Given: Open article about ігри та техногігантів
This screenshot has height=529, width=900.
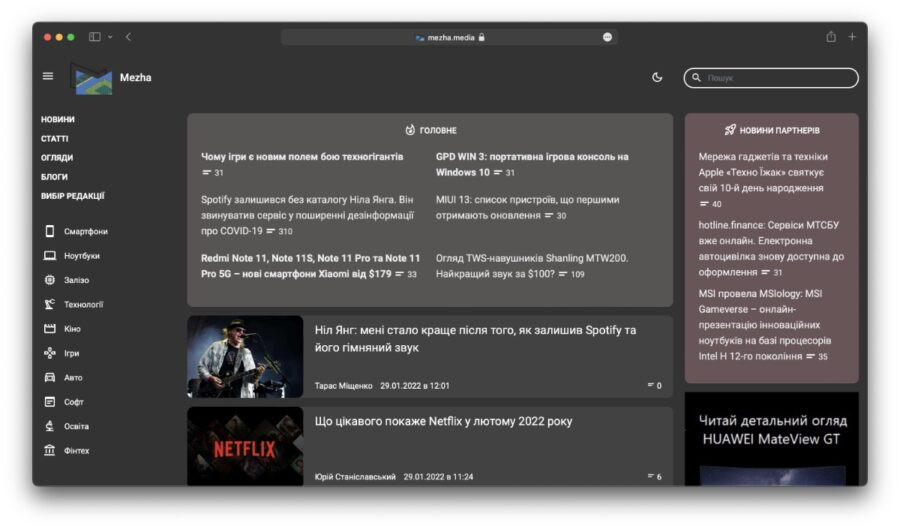Looking at the screenshot, I should coord(302,157).
